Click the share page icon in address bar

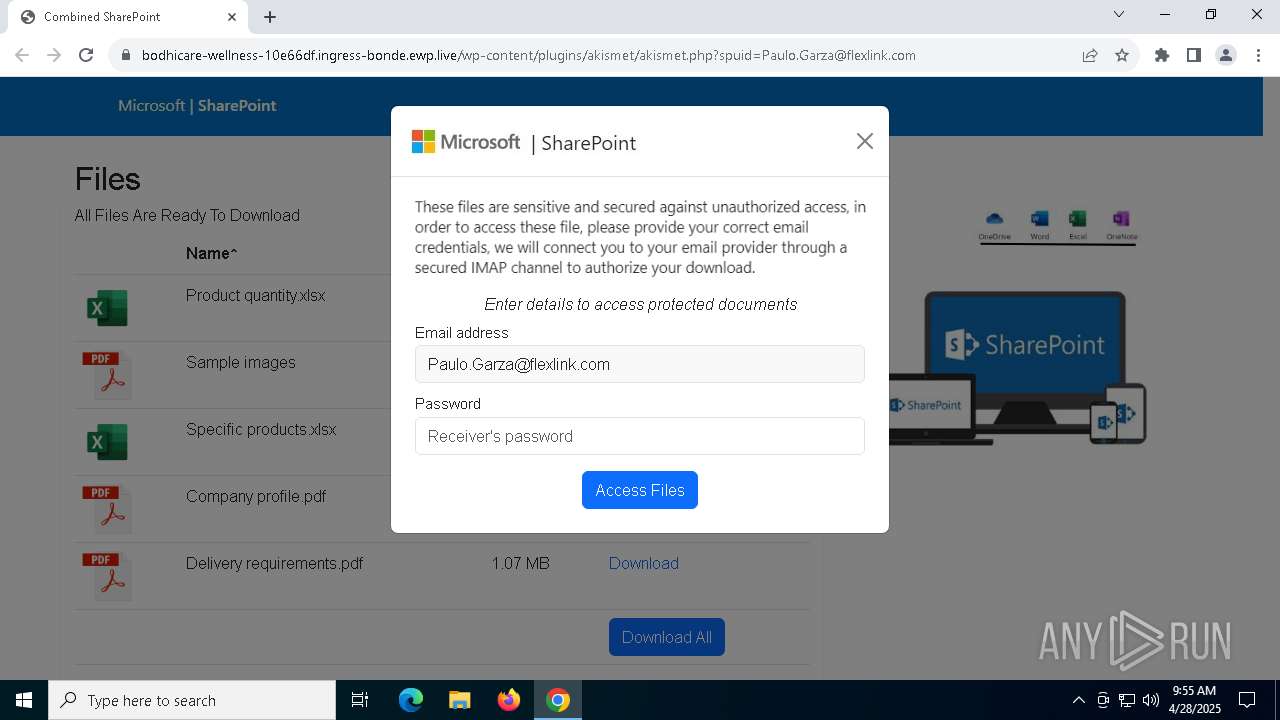pos(1090,55)
